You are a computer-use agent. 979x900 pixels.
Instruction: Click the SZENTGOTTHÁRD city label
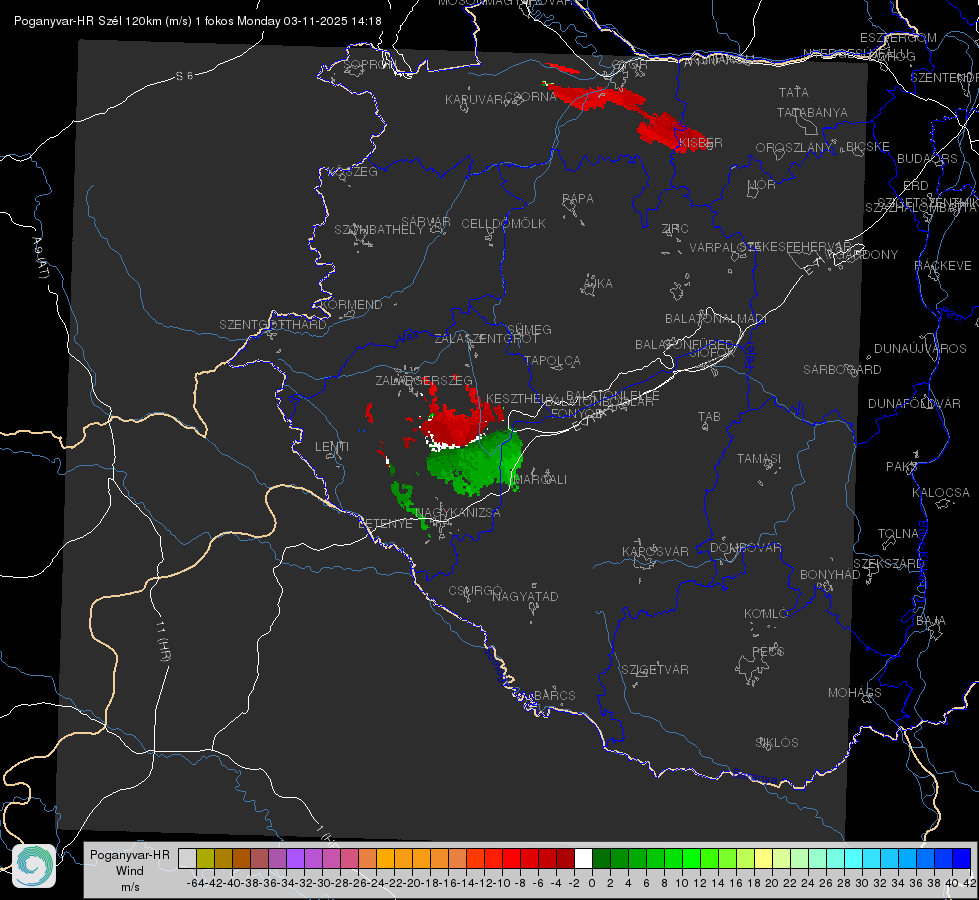tap(273, 325)
